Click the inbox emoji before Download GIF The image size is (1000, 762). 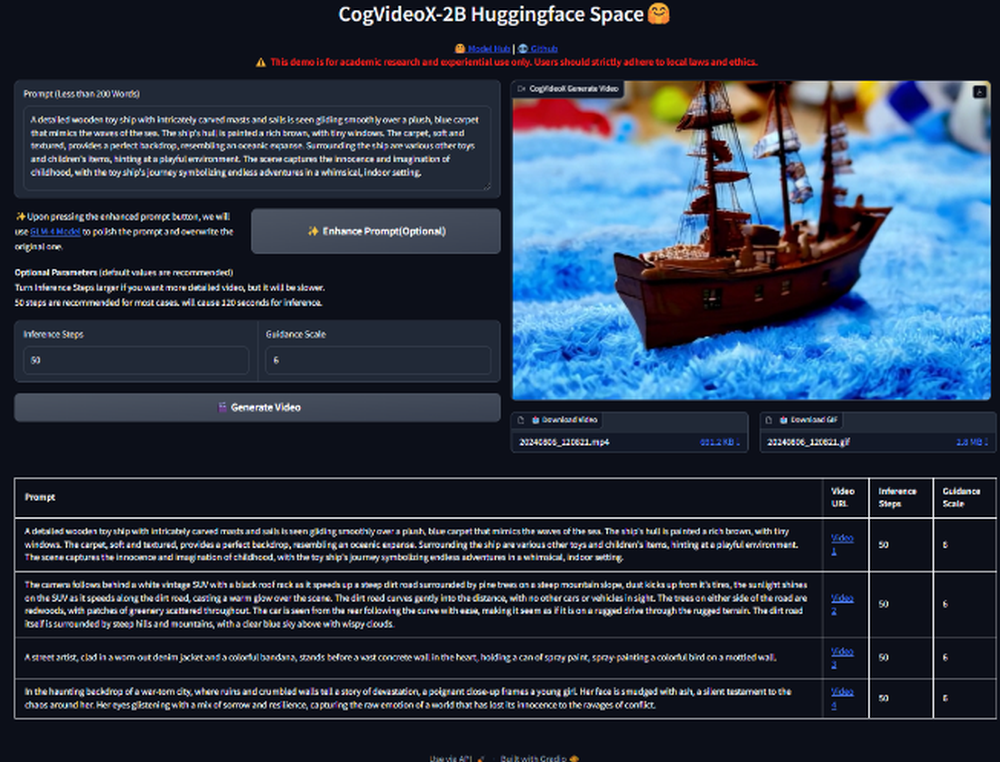pyautogui.click(x=783, y=420)
